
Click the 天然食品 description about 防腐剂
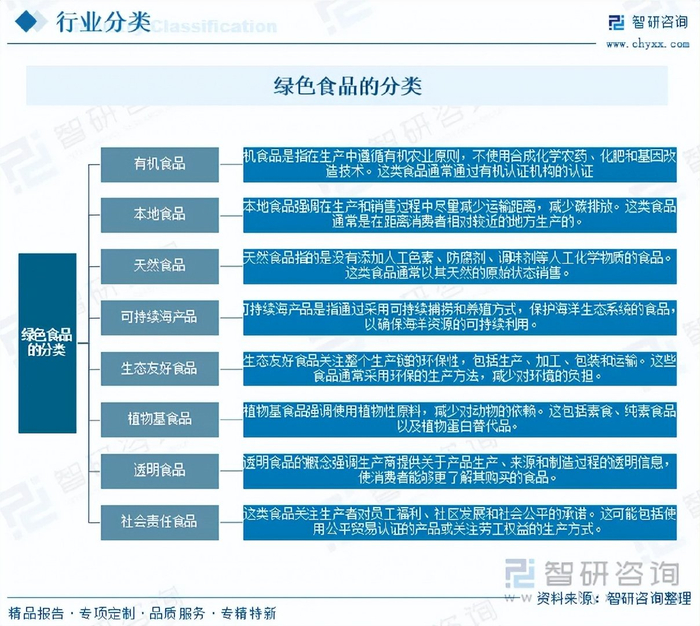(x=460, y=266)
